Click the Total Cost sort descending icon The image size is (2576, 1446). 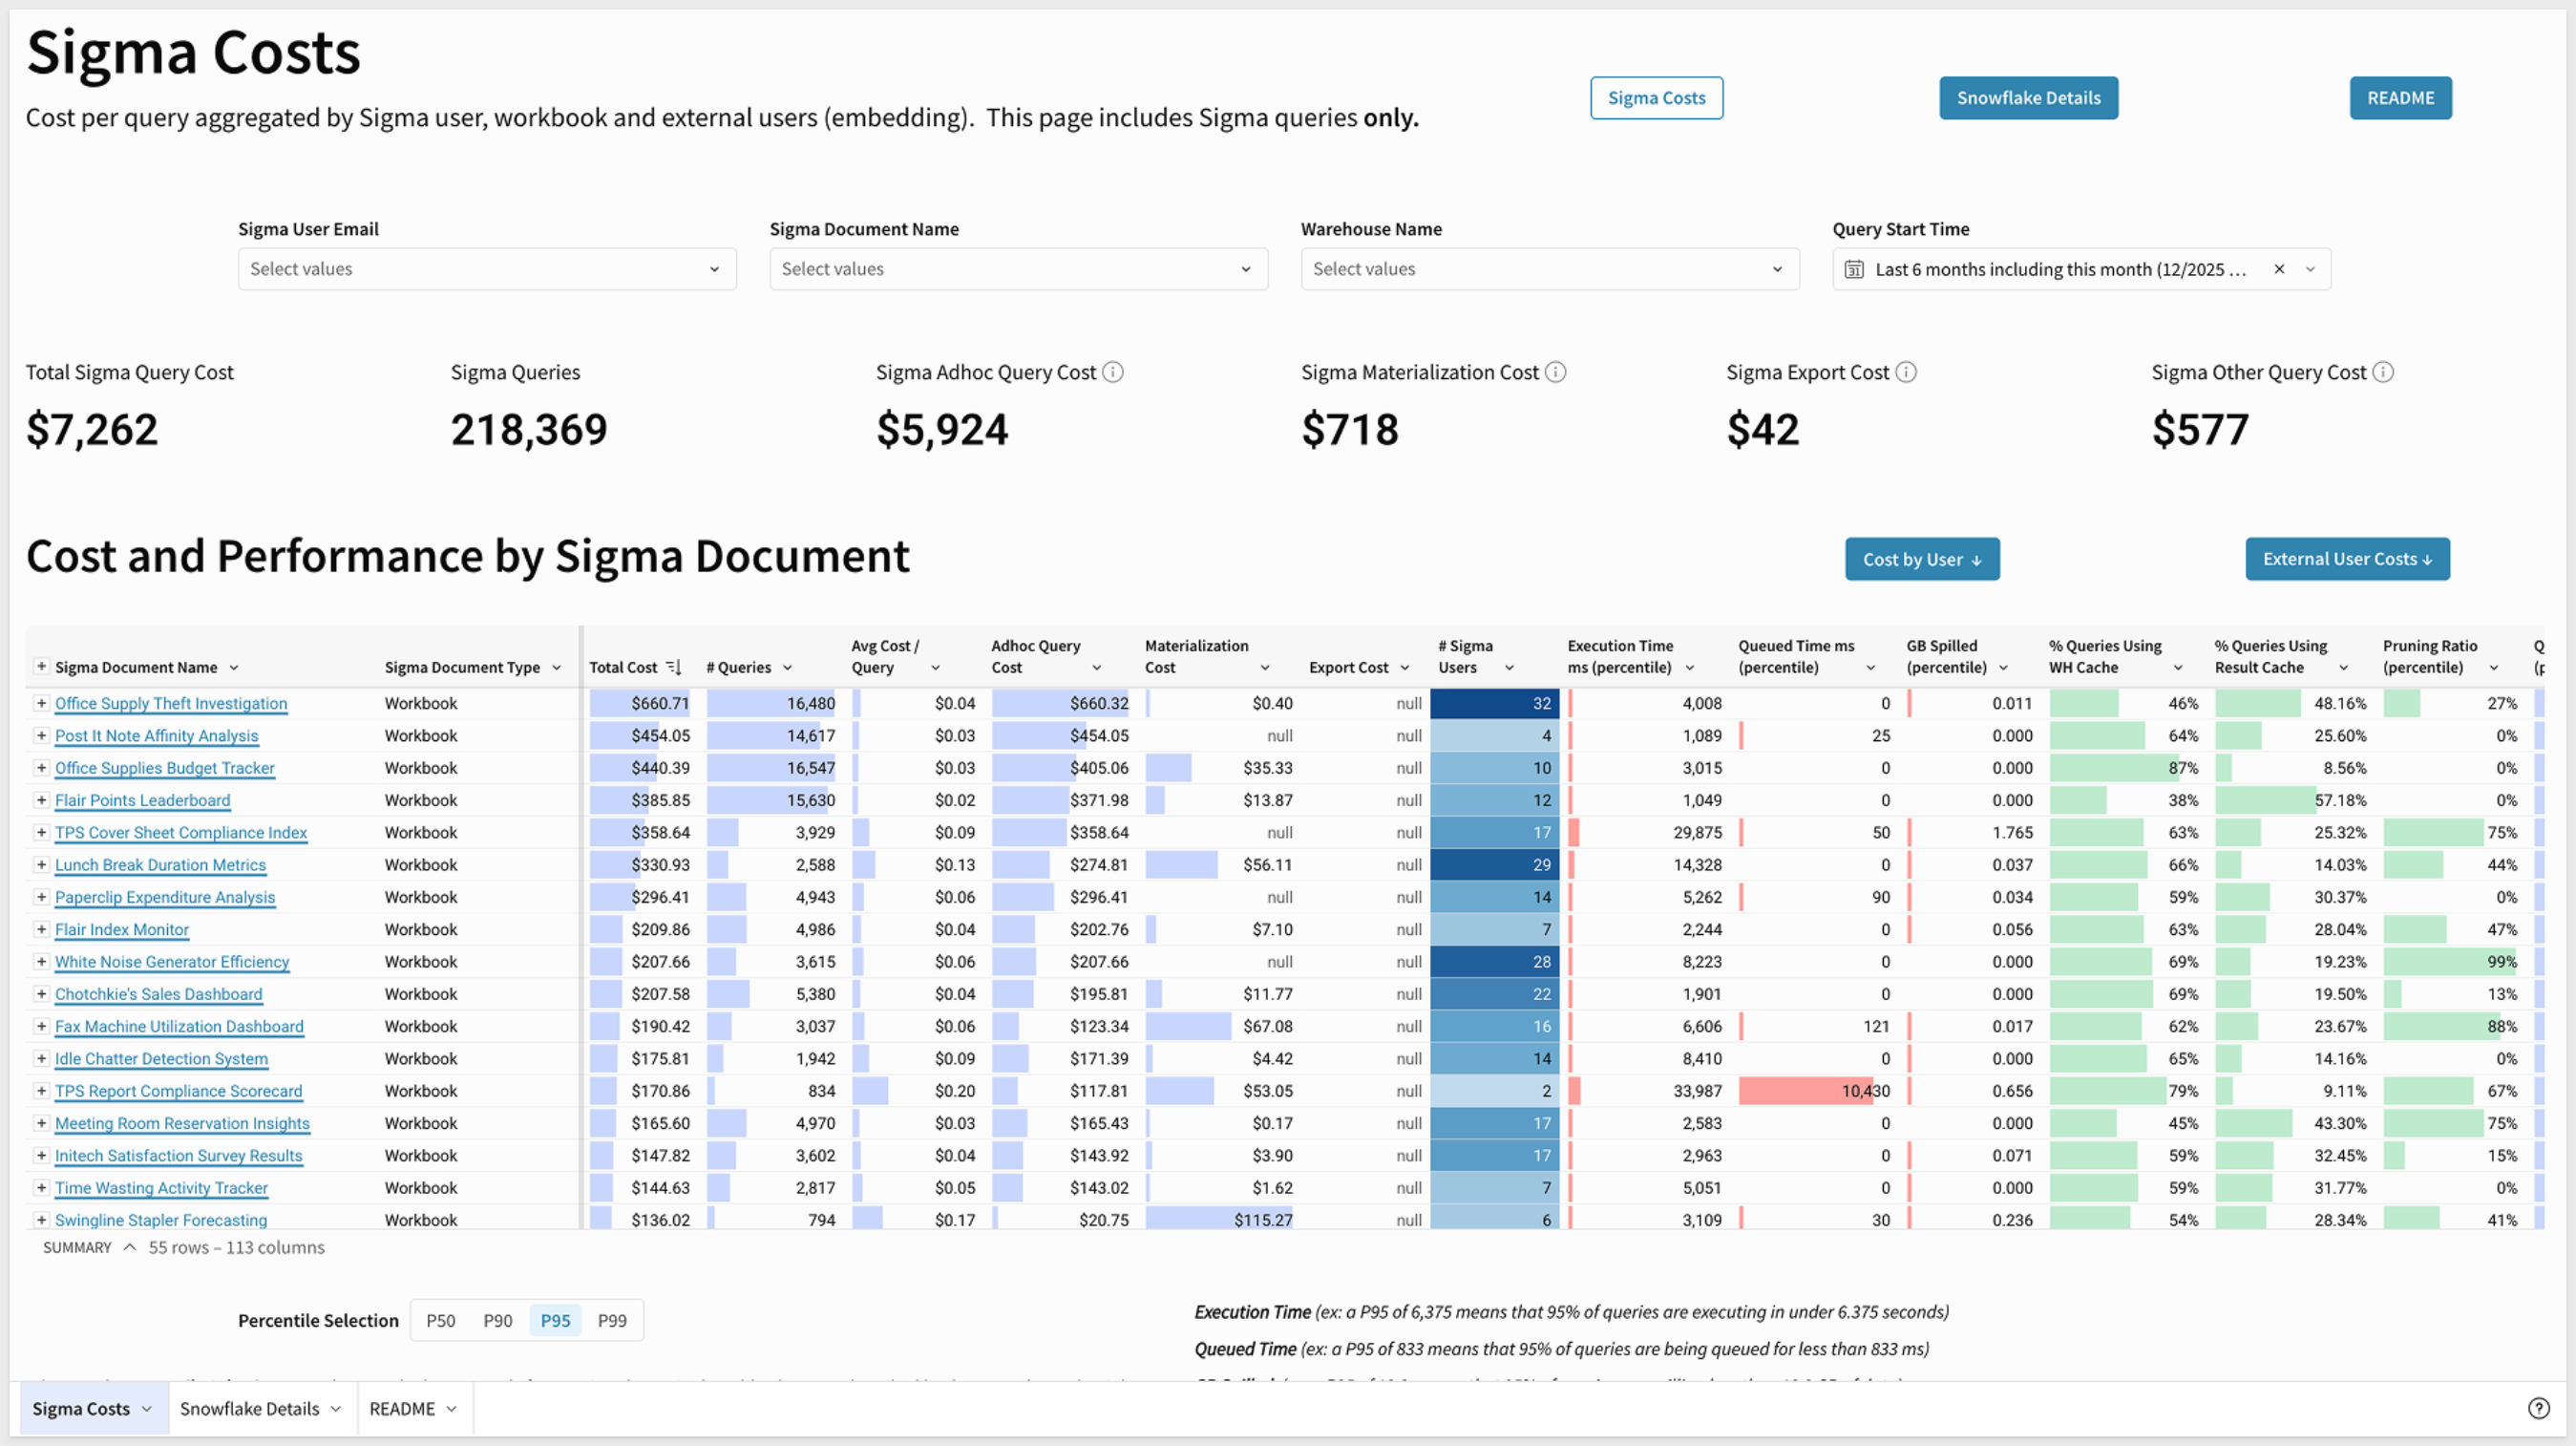(674, 667)
